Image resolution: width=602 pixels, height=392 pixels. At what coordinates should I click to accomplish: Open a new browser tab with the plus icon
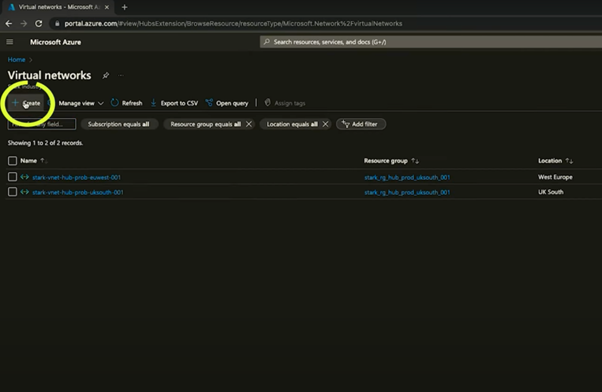coord(124,7)
